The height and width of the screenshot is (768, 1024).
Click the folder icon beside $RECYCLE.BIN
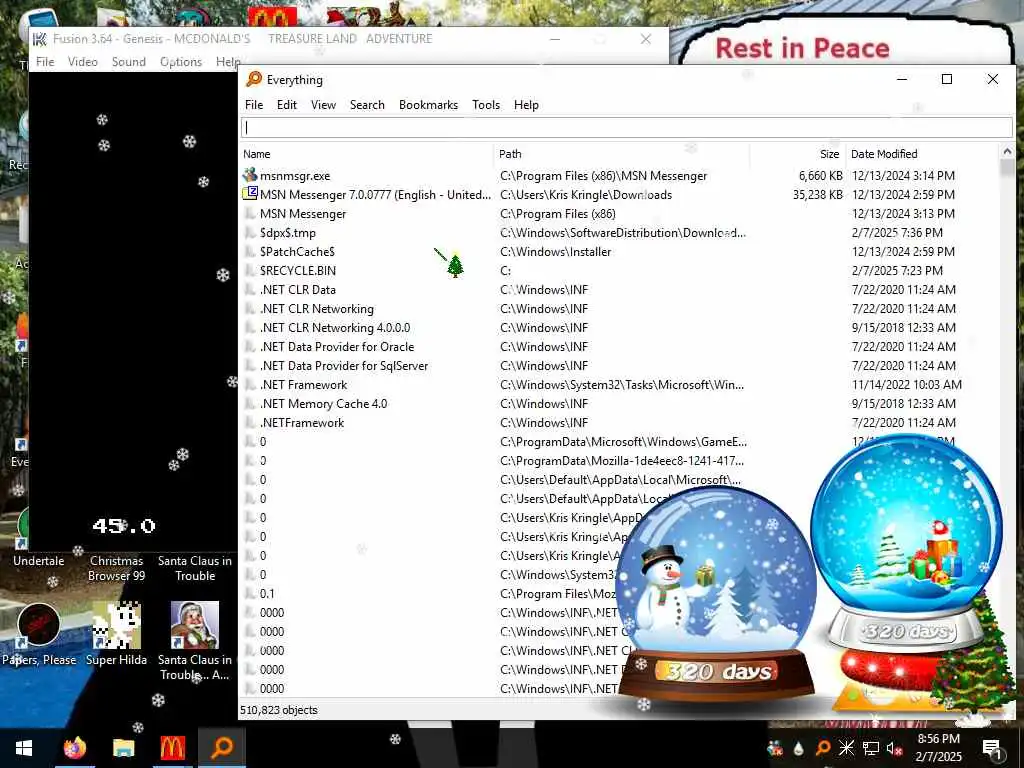(249, 270)
